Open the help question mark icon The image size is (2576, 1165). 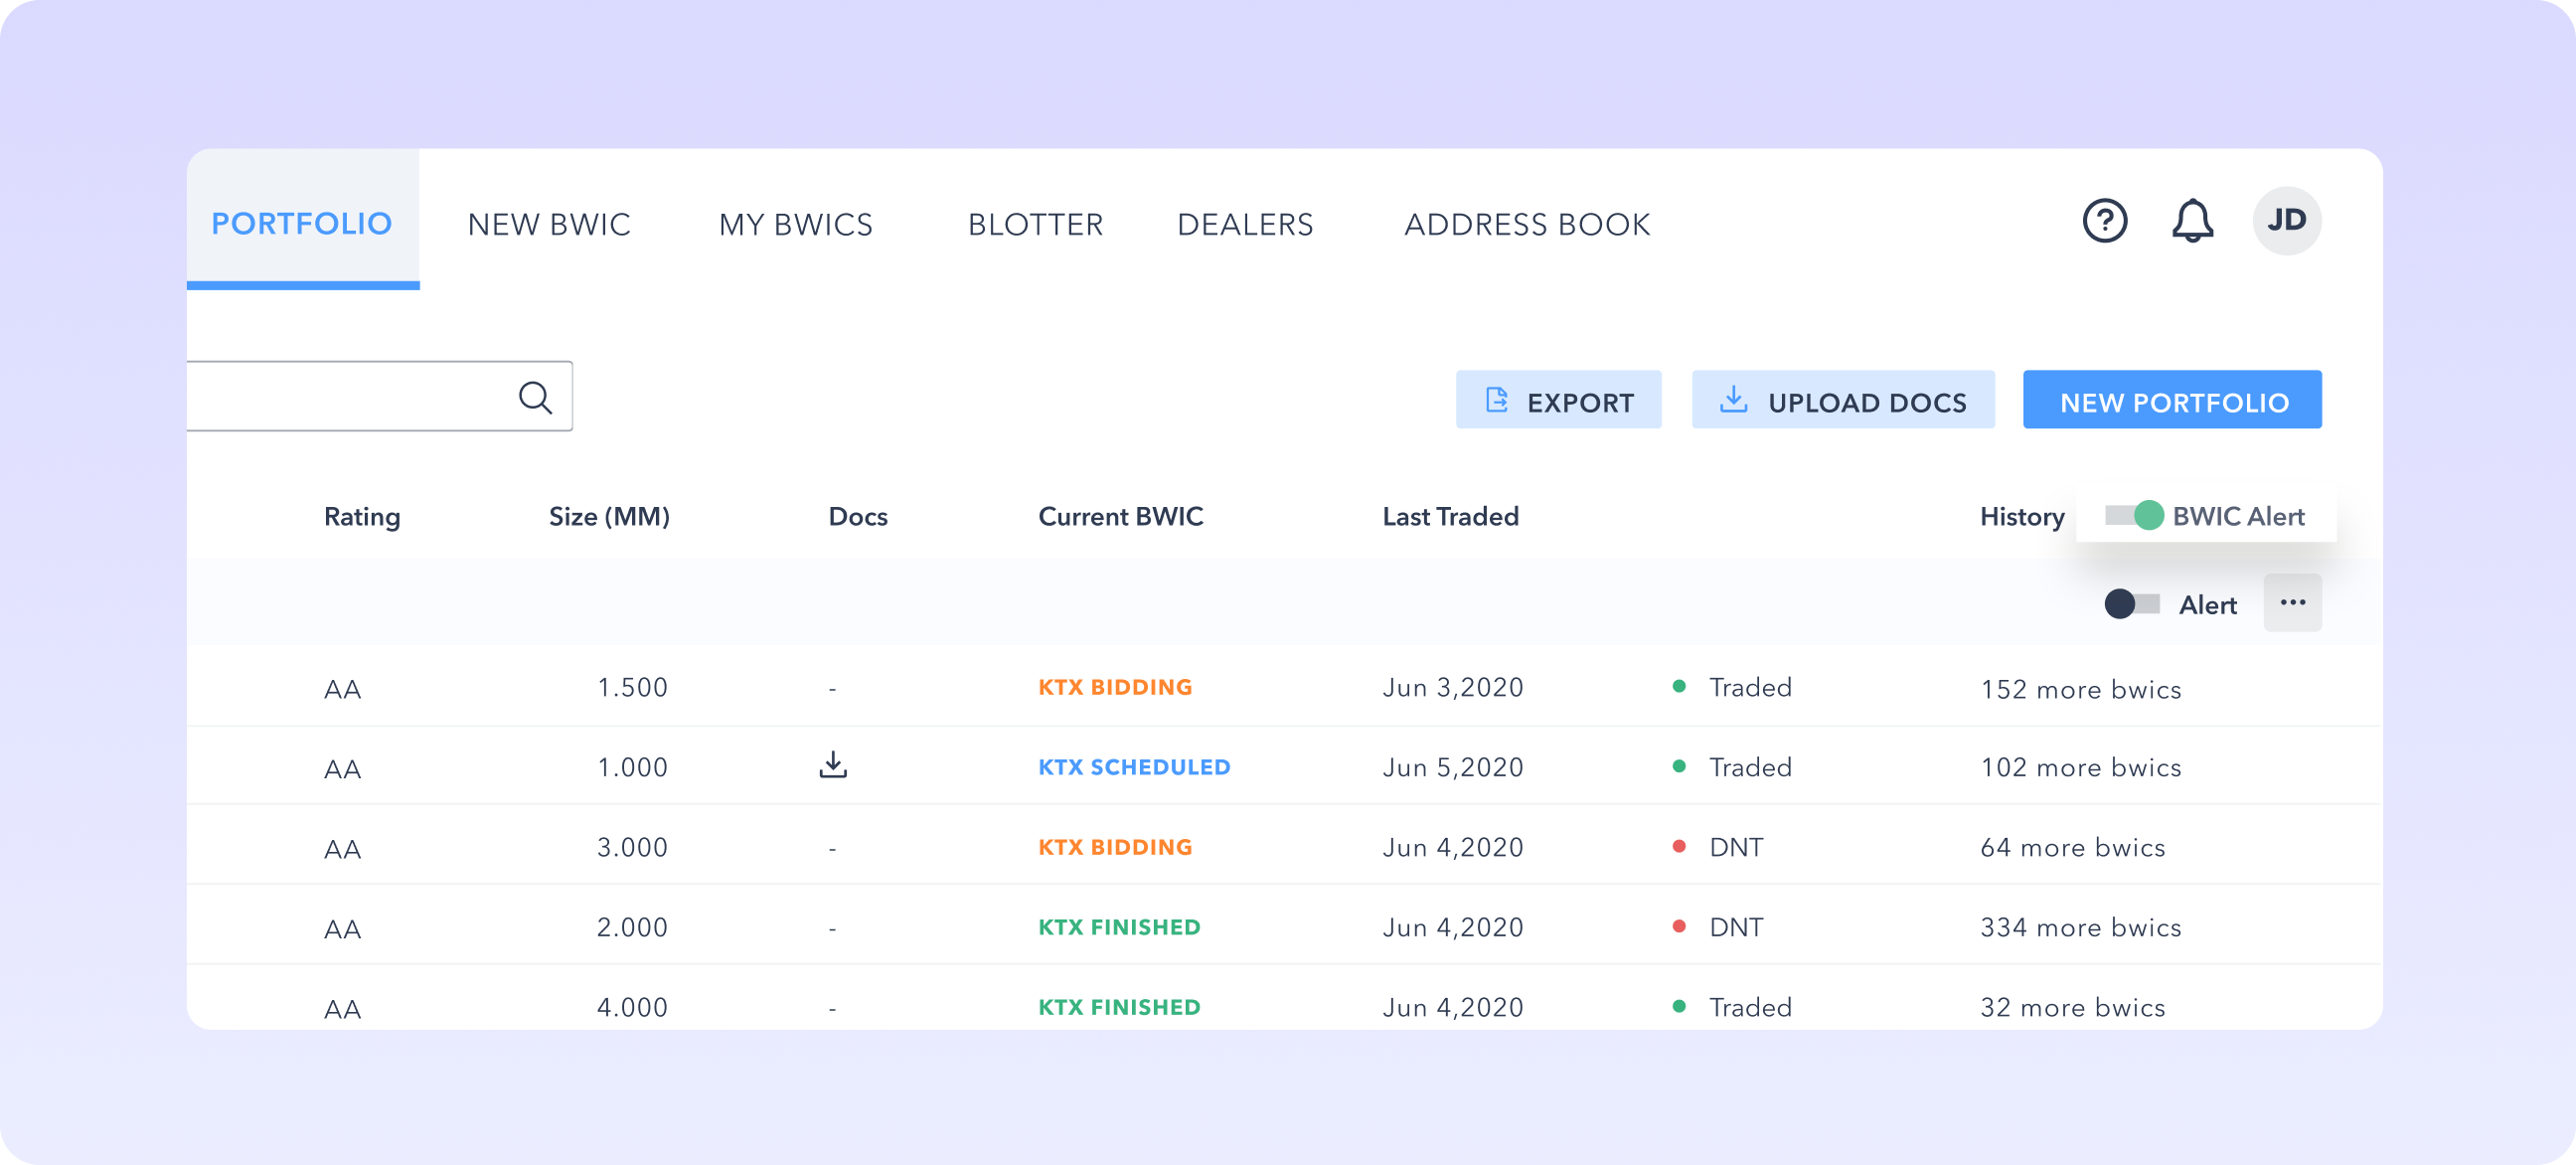[2104, 221]
